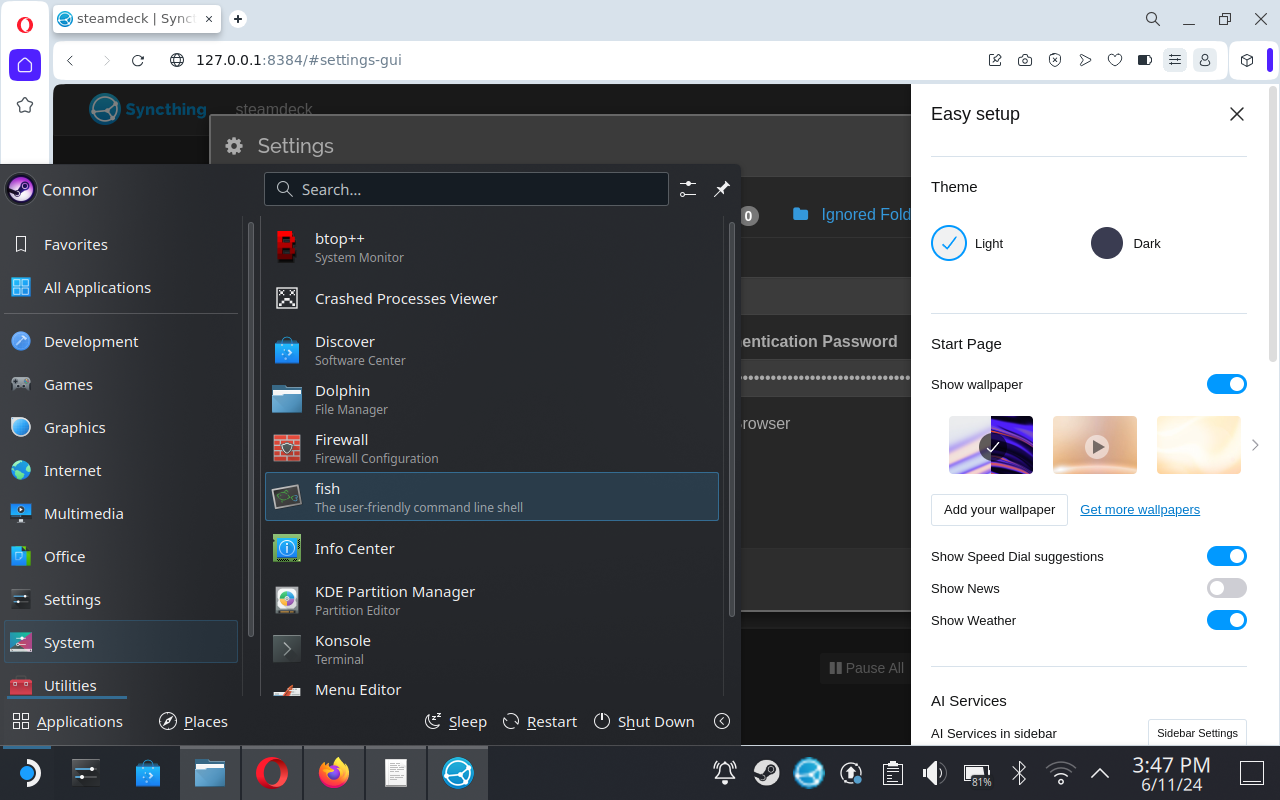Enable the Show News toggle
The width and height of the screenshot is (1280, 800).
[x=1226, y=588]
